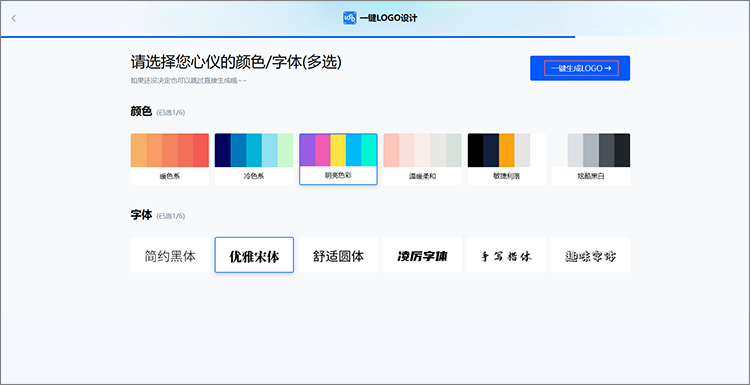Click the subtitle 如果还没决定也可以跳过直接生成哦

(188, 81)
